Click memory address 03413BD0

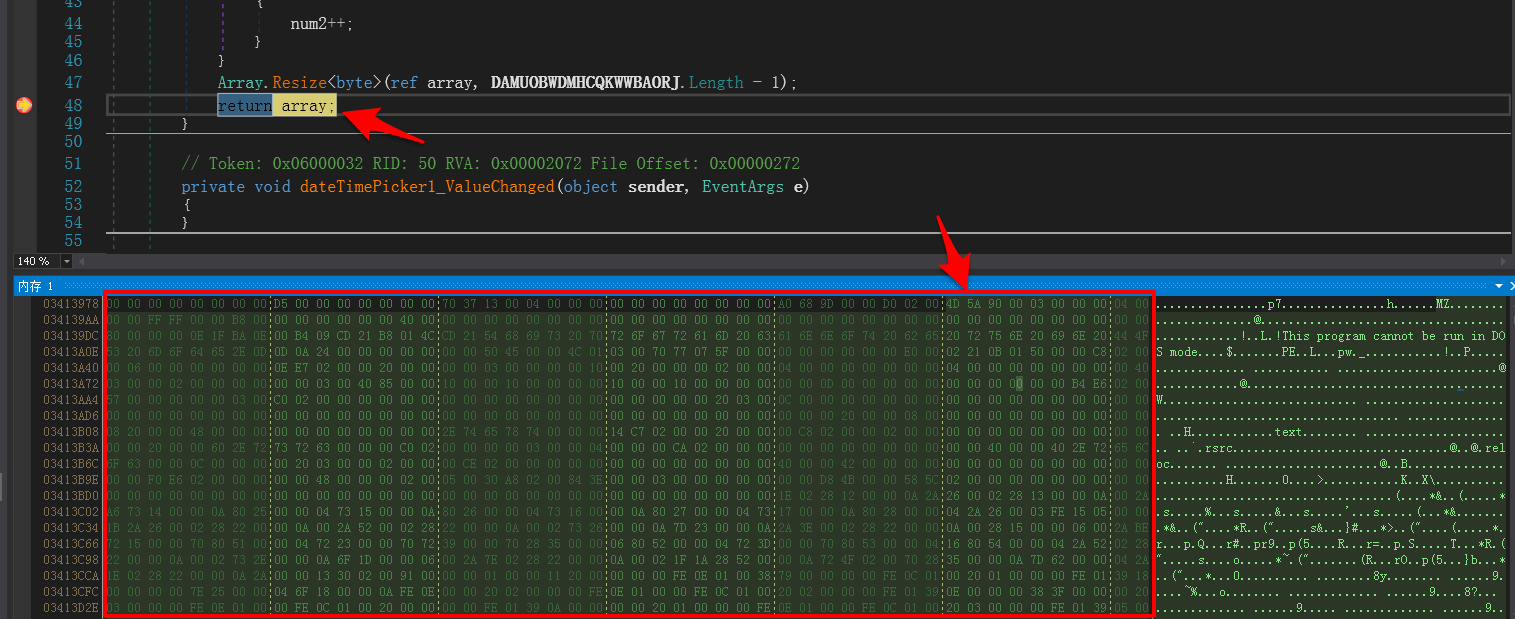click(x=71, y=496)
